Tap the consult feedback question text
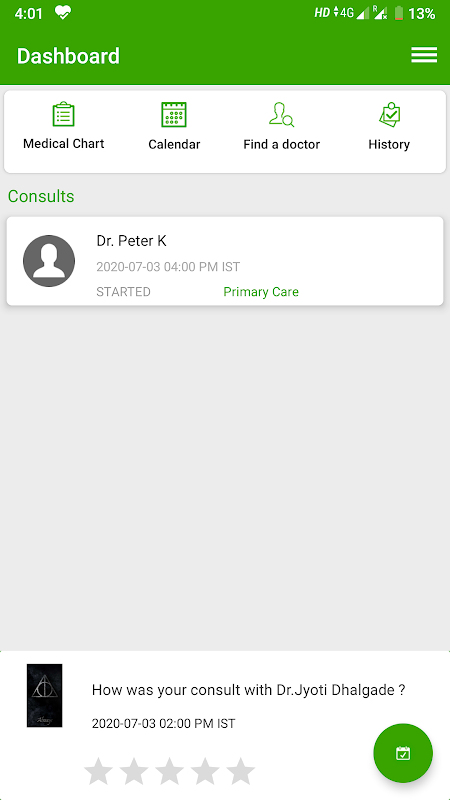The image size is (450, 800). coord(248,690)
